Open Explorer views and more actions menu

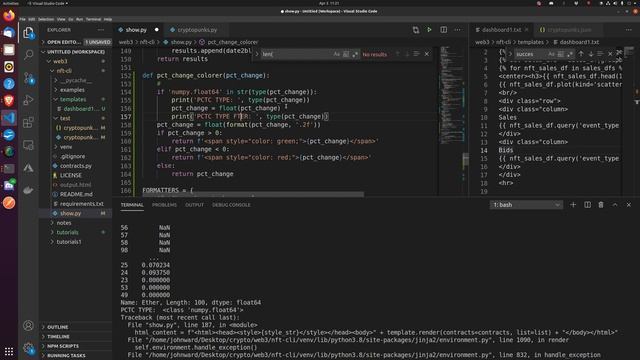(x=101, y=30)
